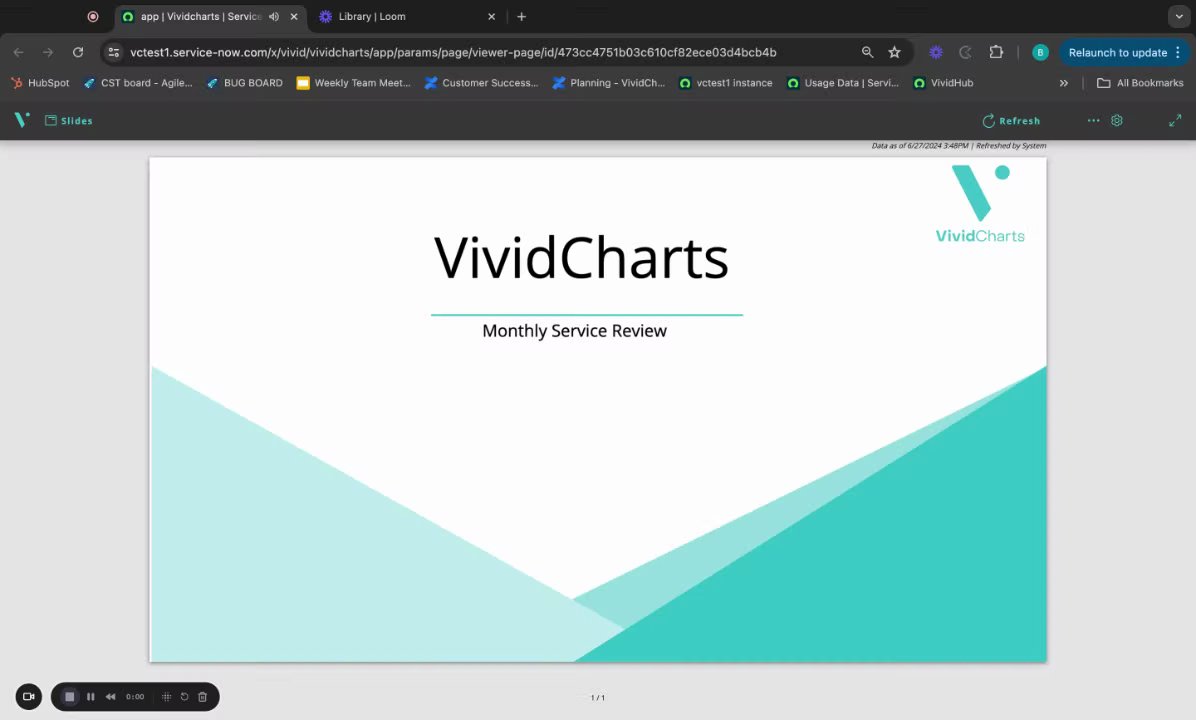
Task: Reload the current page
Action: pos(78,52)
